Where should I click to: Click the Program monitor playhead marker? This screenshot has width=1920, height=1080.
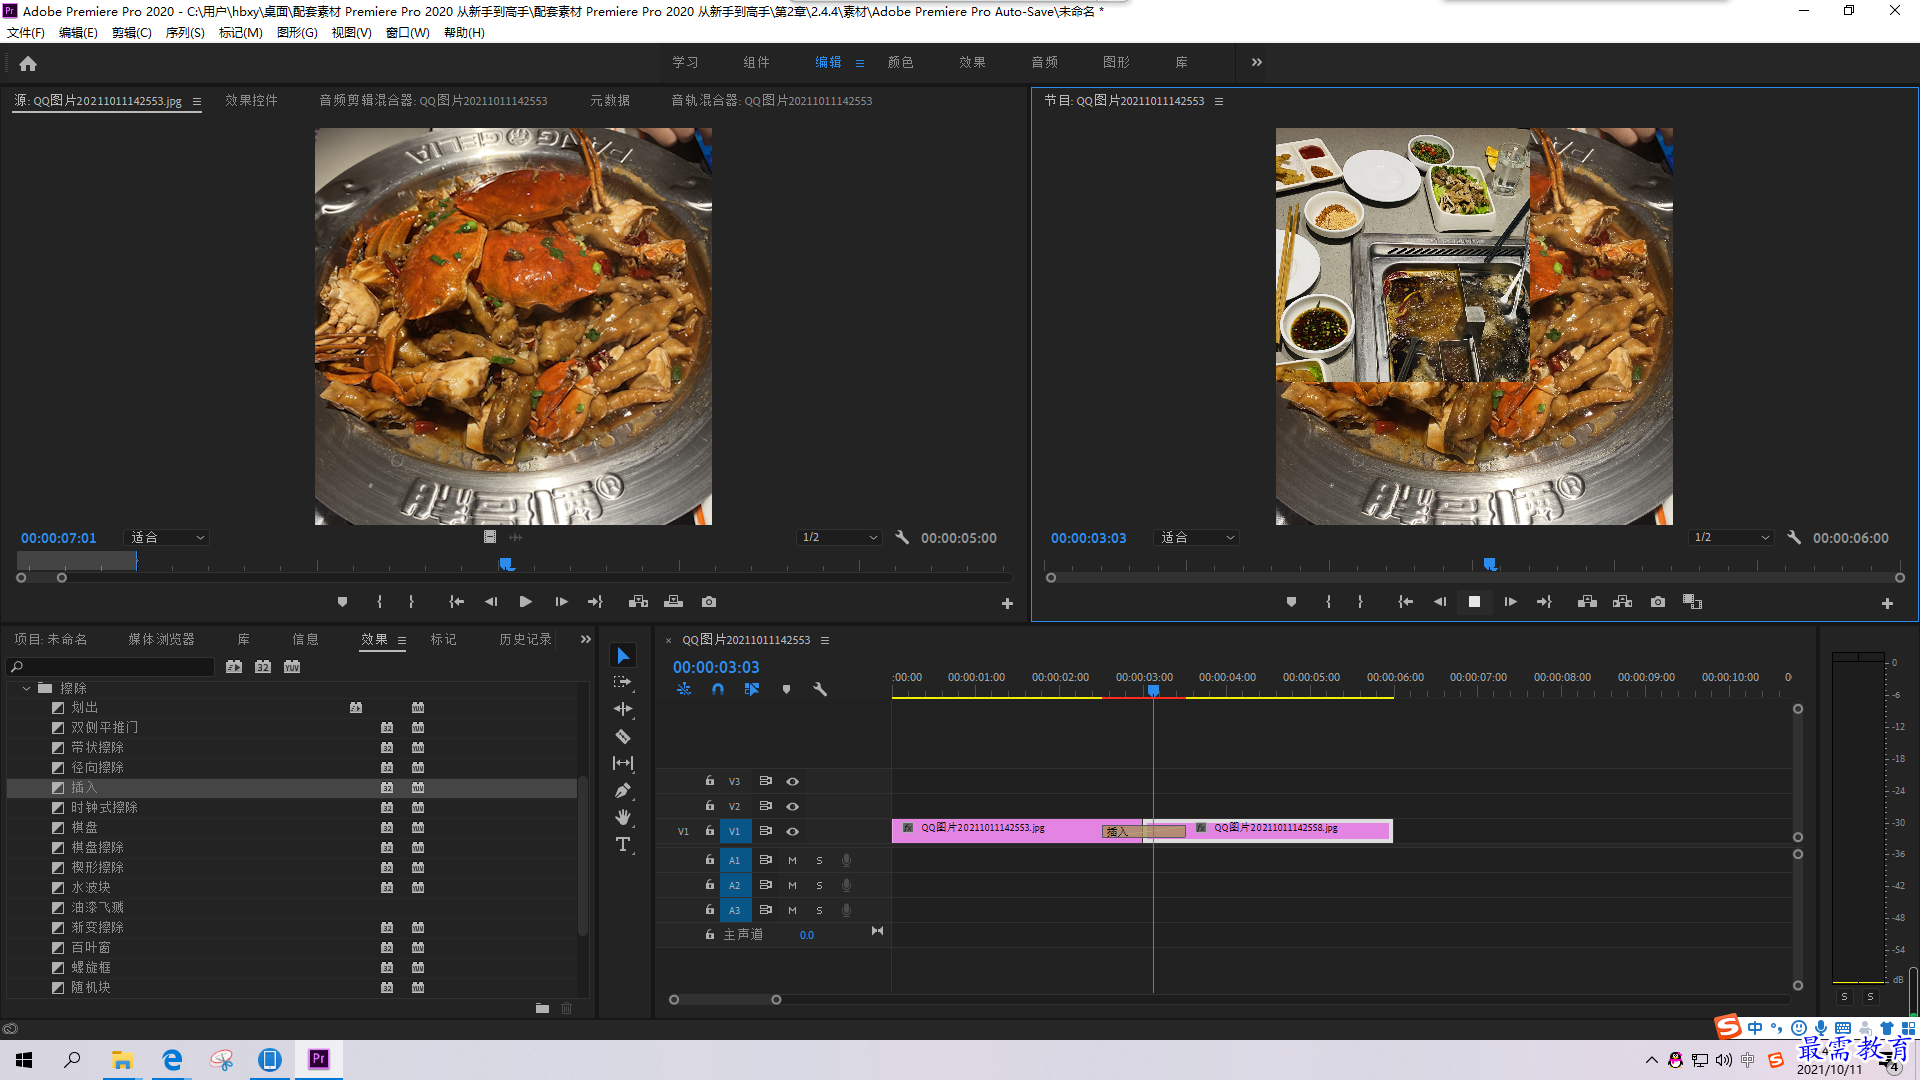(x=1490, y=565)
